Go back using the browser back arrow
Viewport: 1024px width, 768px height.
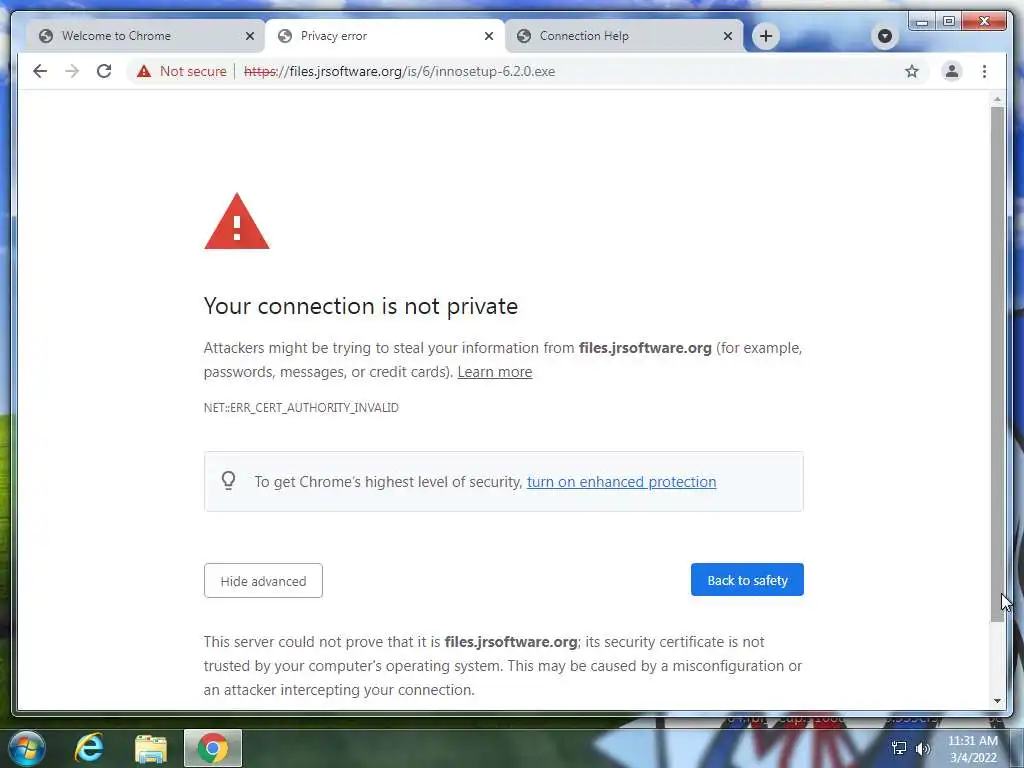click(x=40, y=71)
